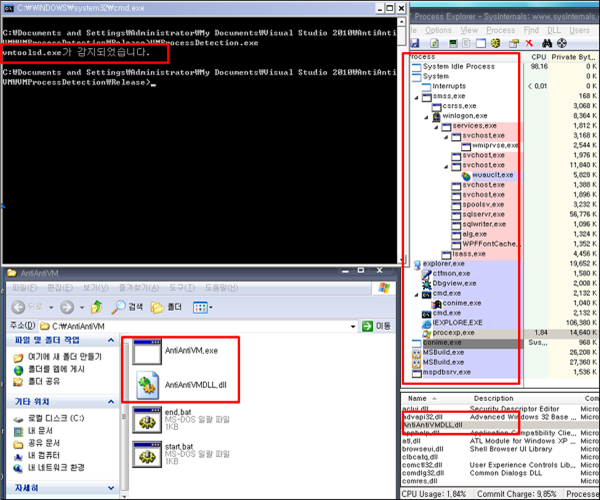This screenshot has width=600, height=500.
Task: Collapse the services.exe process tree node
Action: point(436,127)
